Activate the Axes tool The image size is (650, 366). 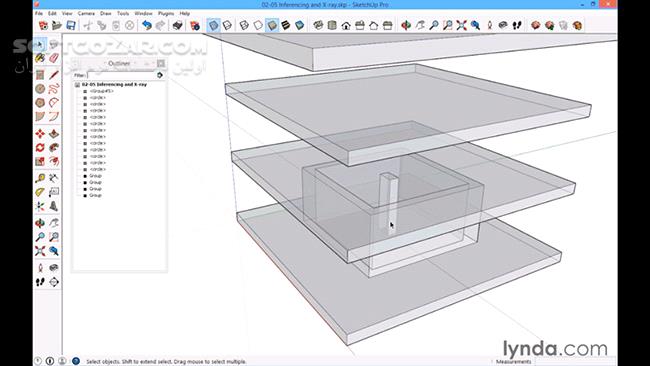coord(40,206)
